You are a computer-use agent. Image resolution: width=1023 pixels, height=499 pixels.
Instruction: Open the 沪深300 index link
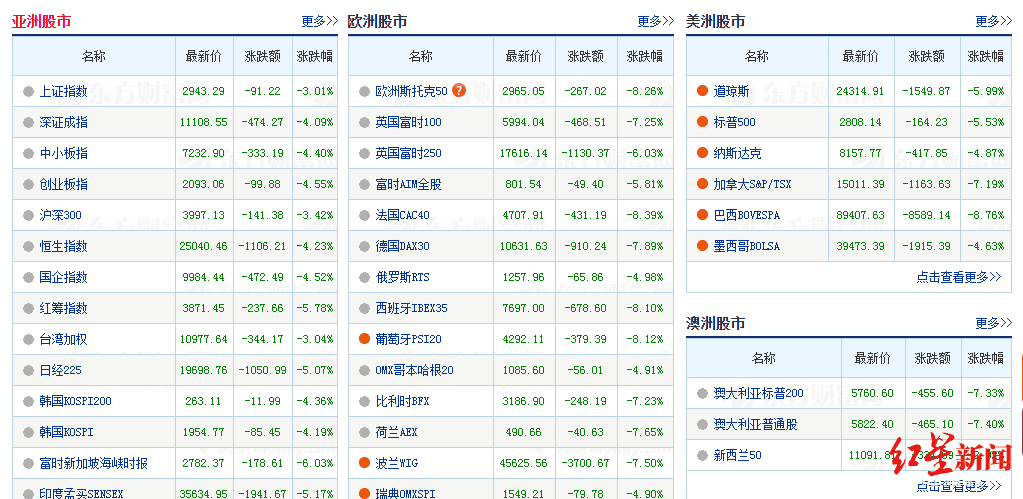pyautogui.click(x=61, y=215)
